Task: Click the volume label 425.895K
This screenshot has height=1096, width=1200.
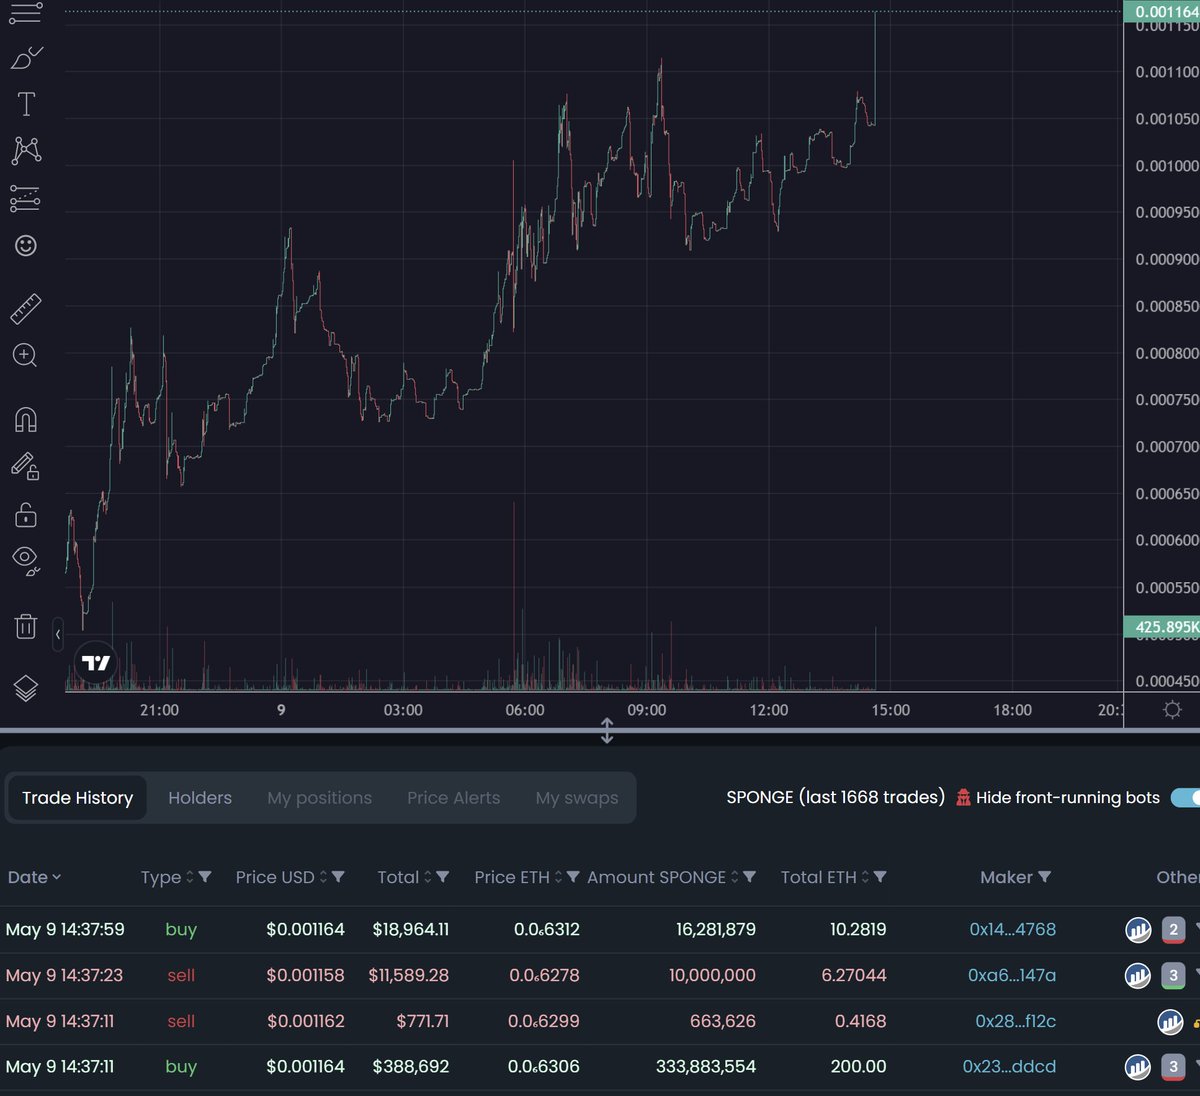Action: pyautogui.click(x=1162, y=627)
